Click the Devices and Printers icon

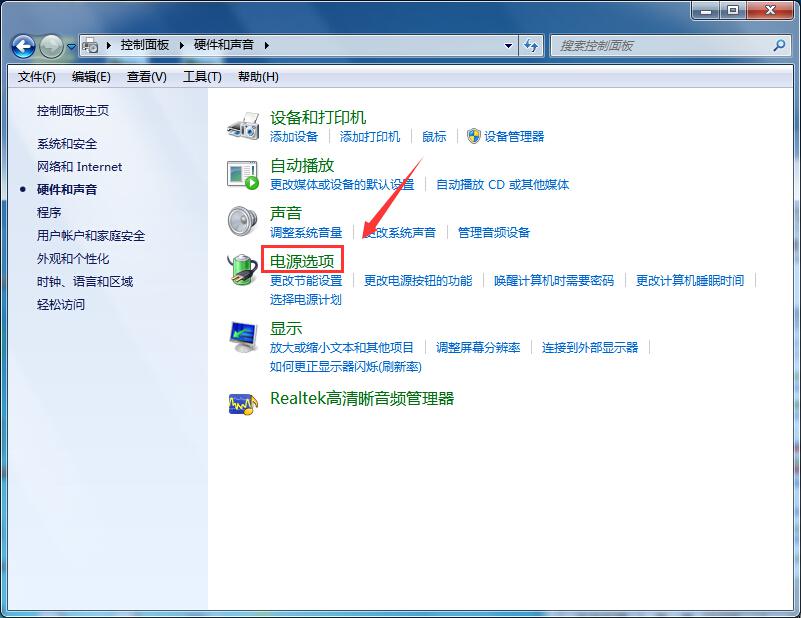click(243, 126)
